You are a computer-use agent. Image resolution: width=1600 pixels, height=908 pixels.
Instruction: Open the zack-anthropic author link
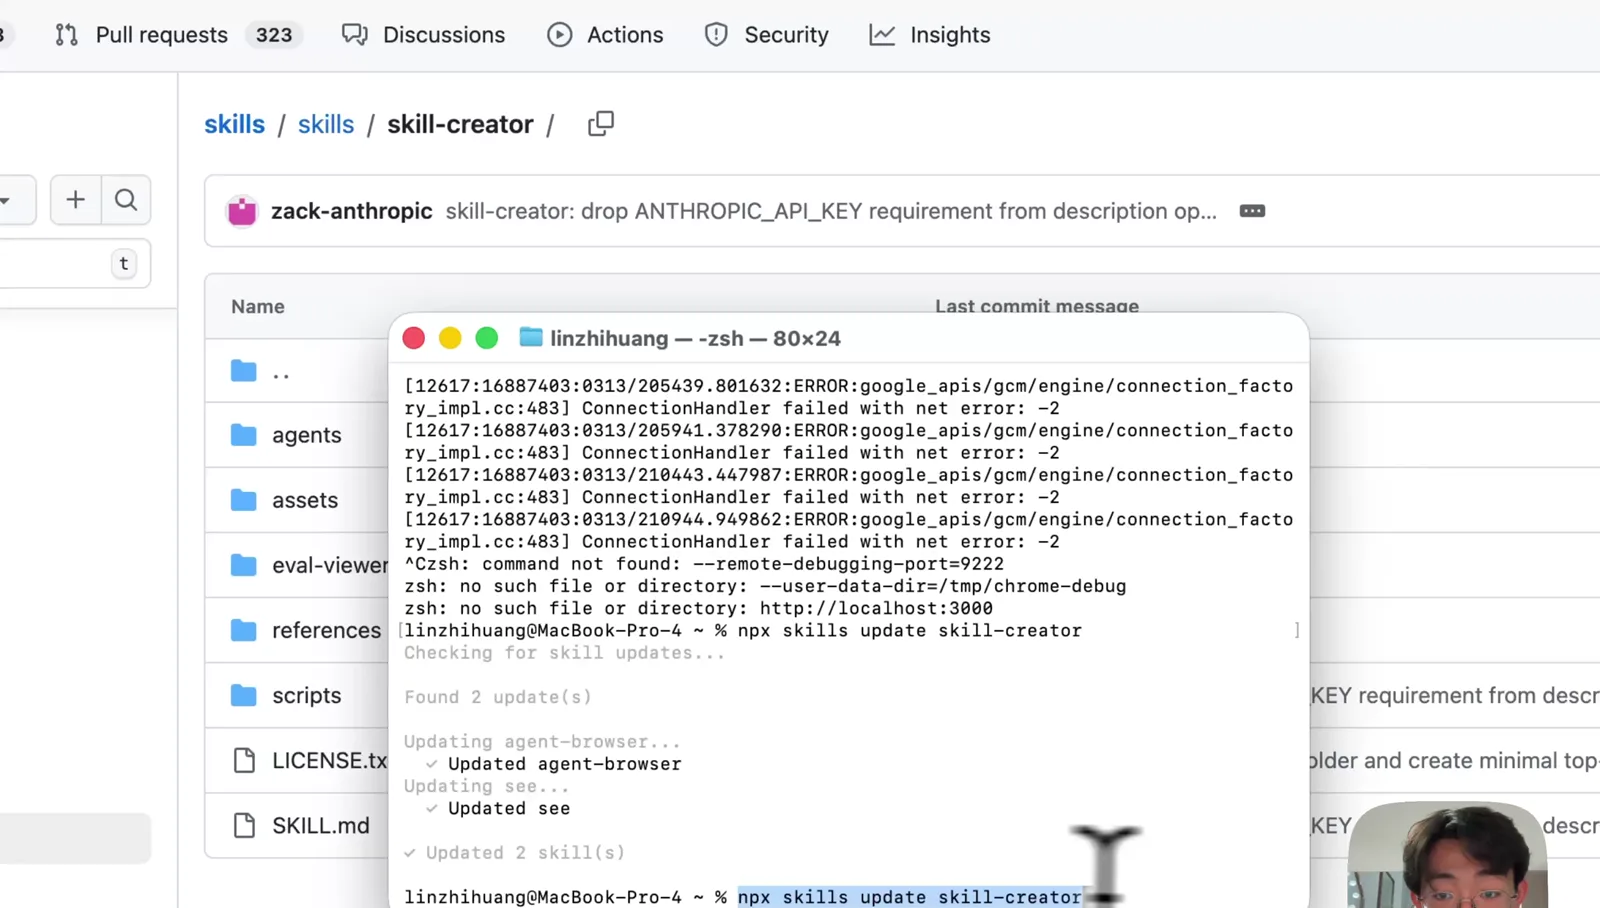(x=352, y=211)
